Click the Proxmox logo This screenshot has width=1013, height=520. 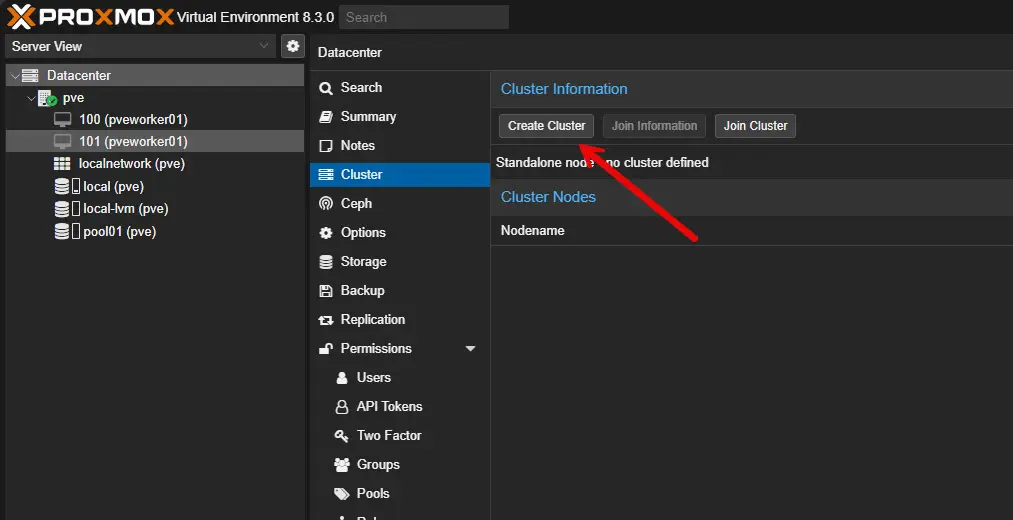pos(90,16)
